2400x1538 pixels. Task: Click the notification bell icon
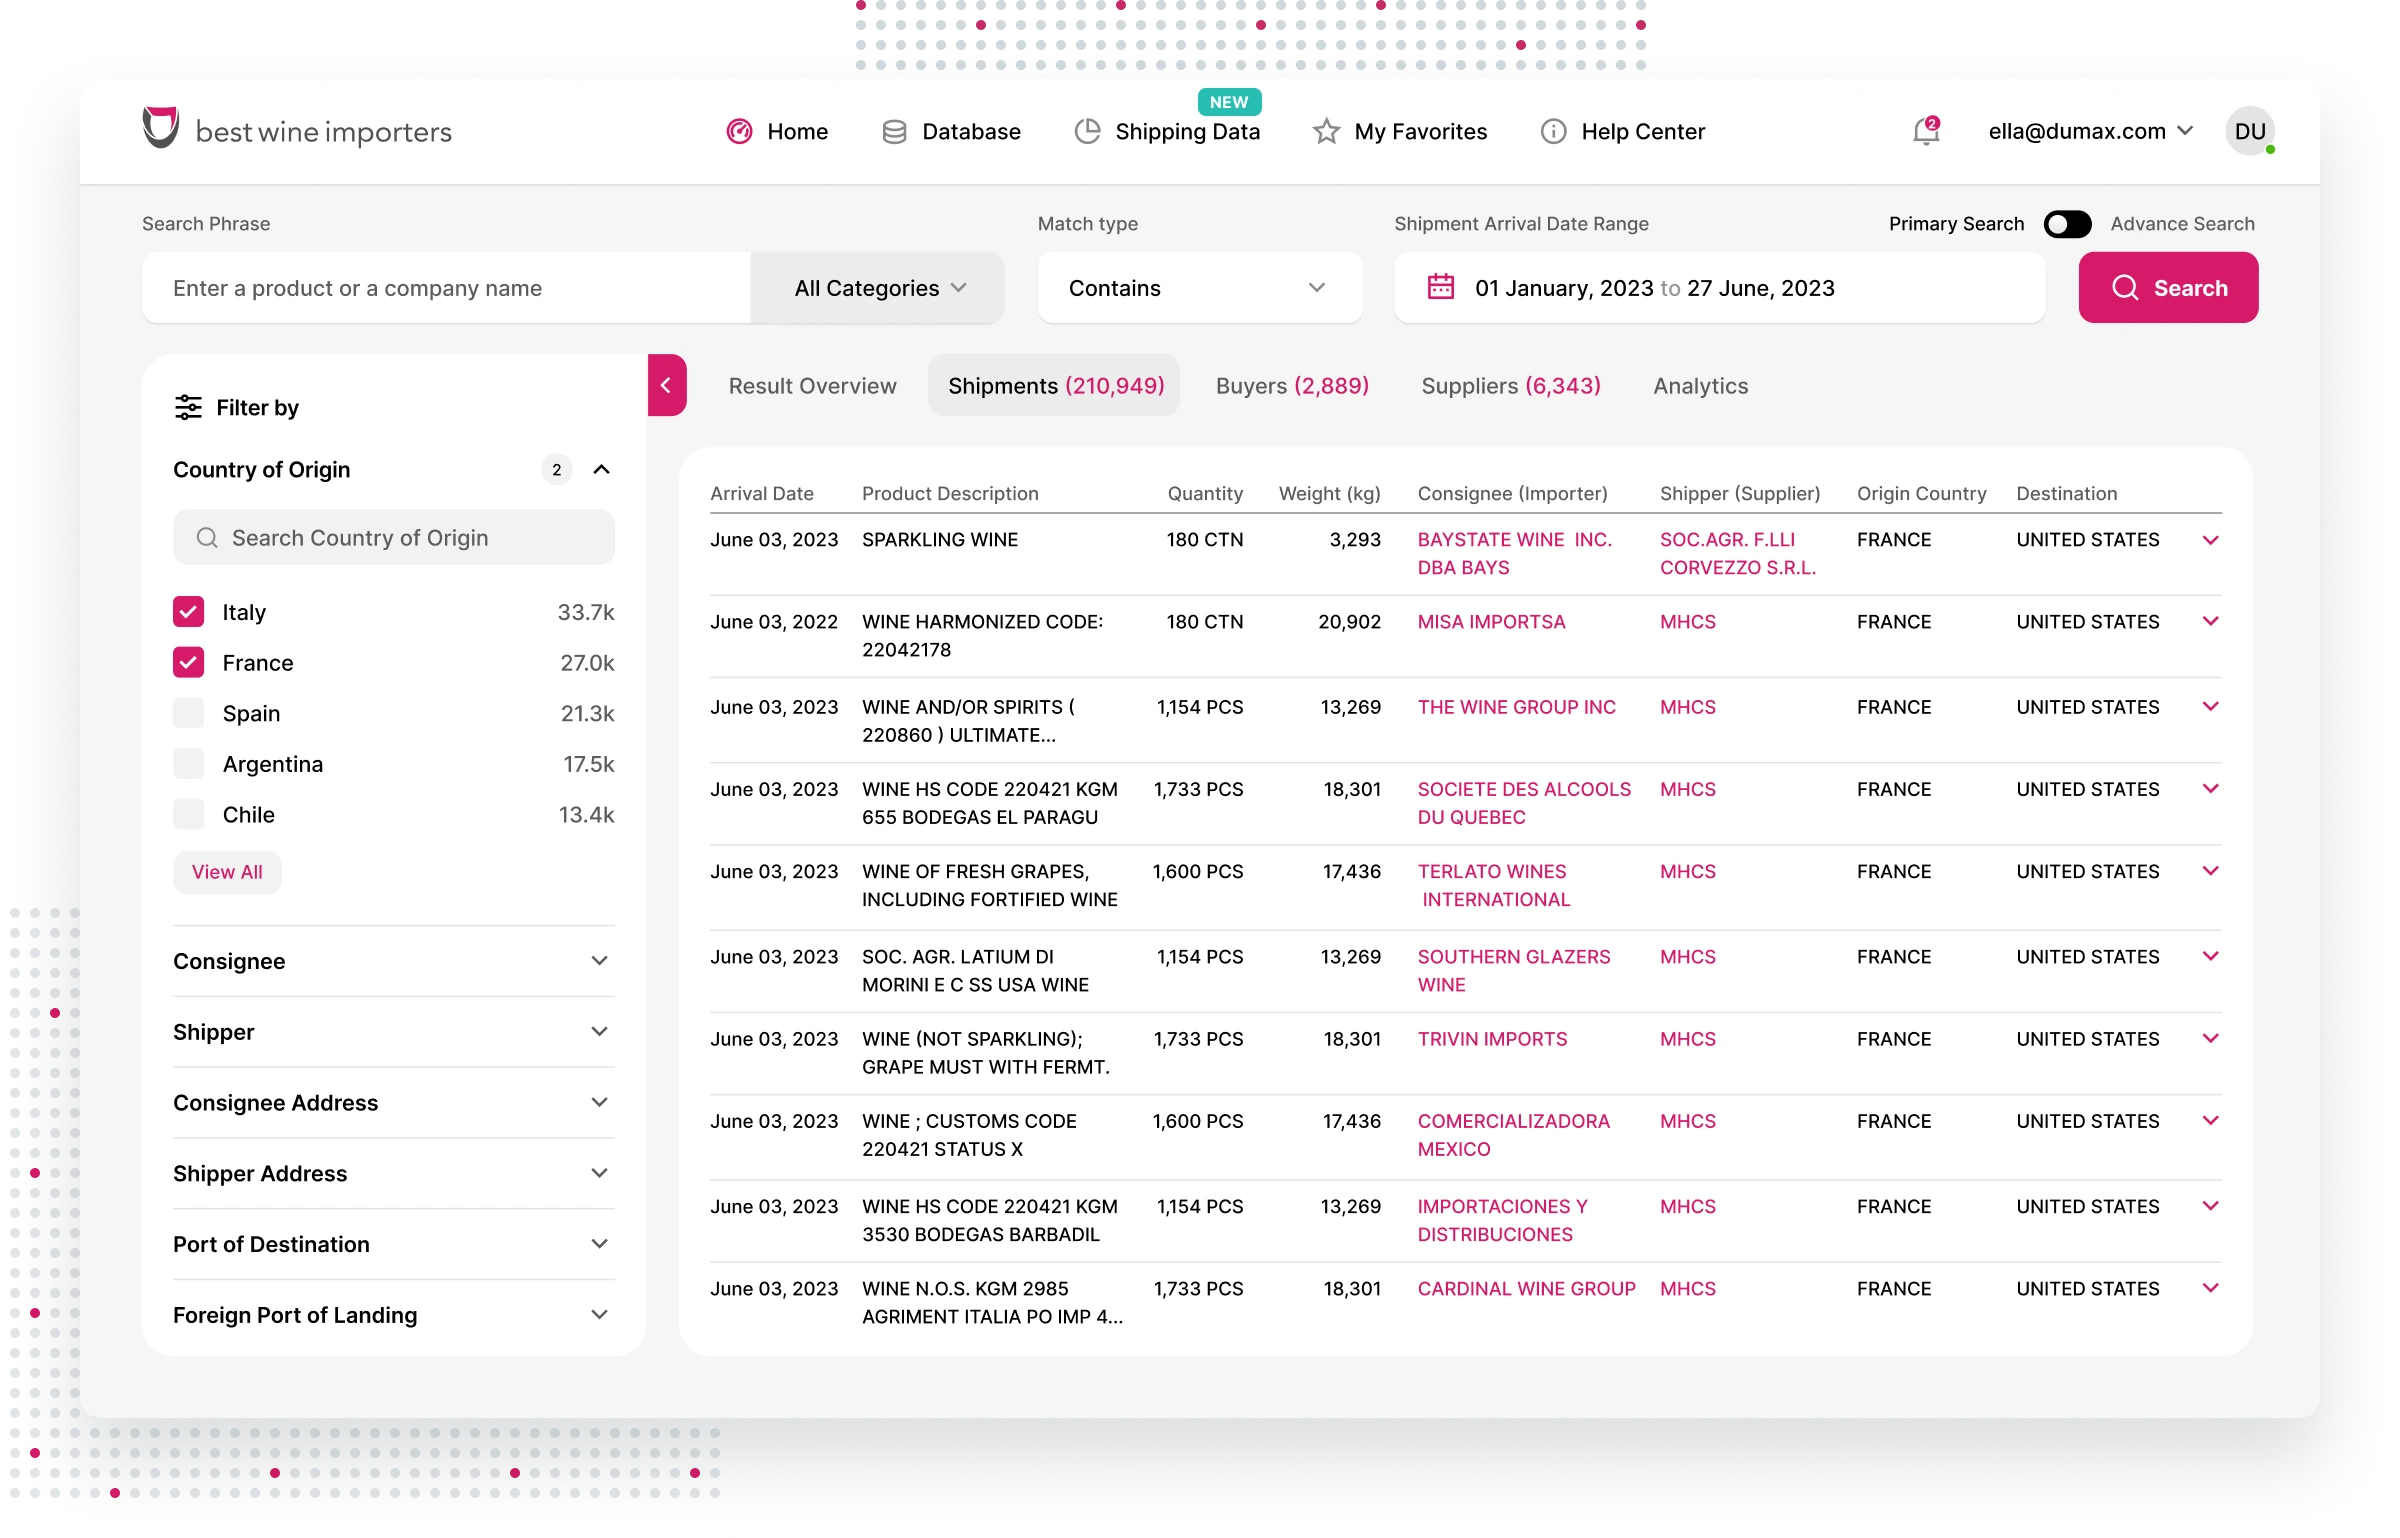[x=1925, y=132]
